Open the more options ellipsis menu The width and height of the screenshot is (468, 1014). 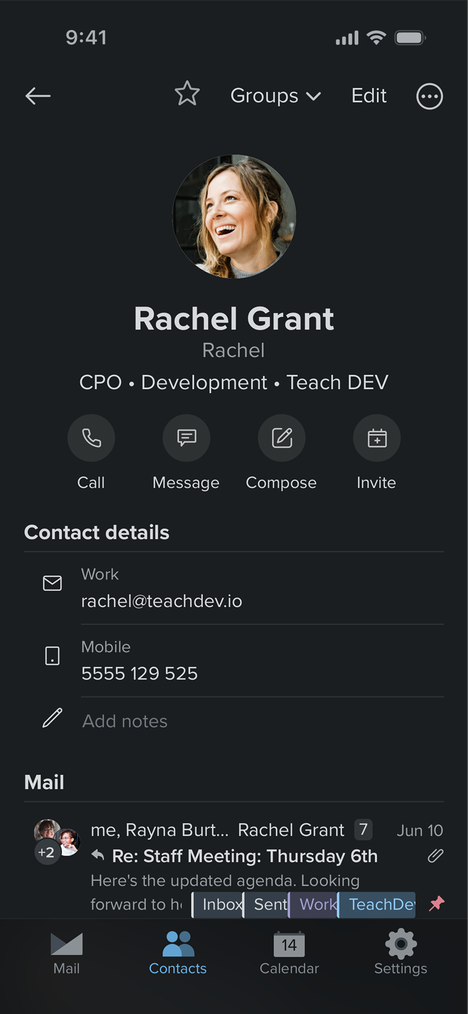(430, 96)
